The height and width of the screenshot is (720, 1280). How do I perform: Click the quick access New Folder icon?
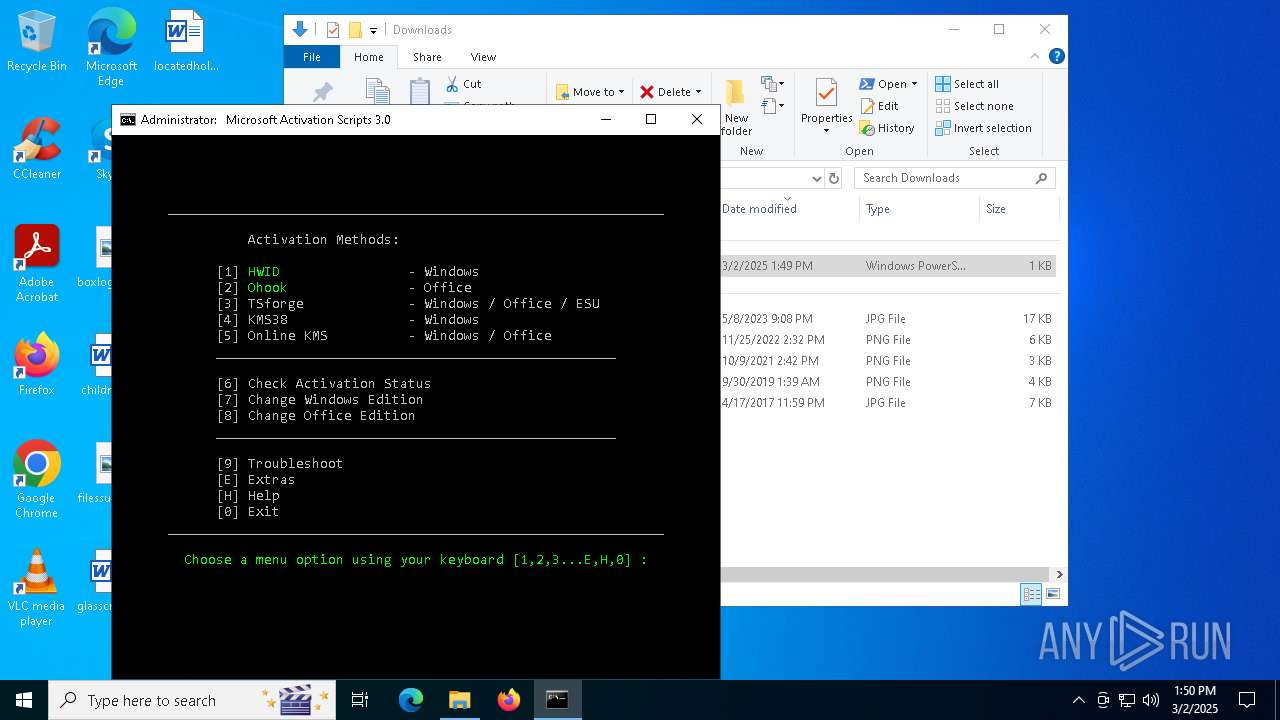click(x=354, y=30)
